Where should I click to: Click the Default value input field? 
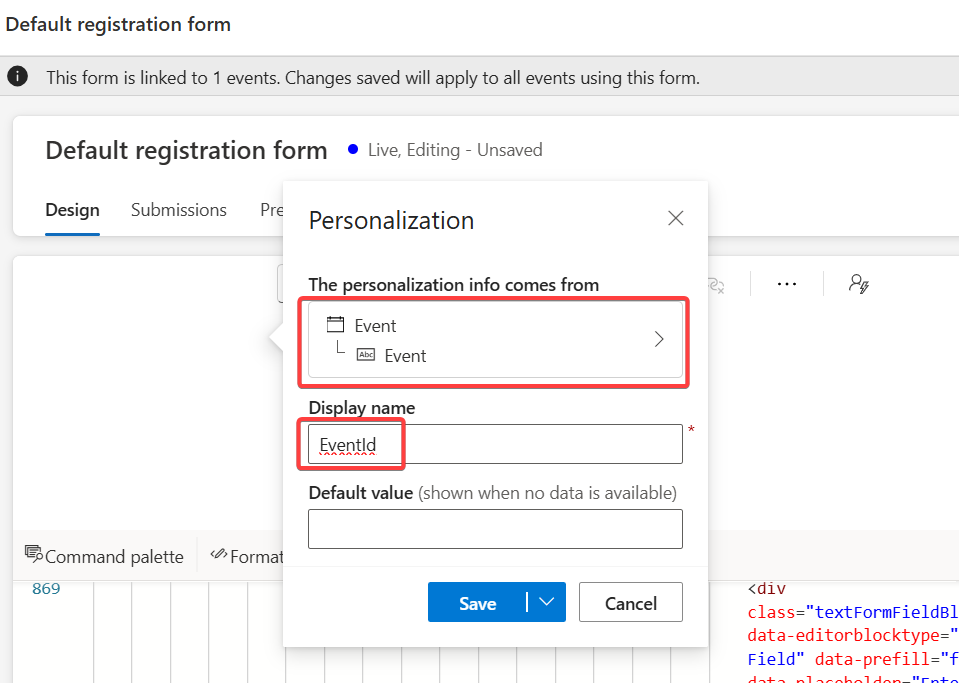point(495,529)
